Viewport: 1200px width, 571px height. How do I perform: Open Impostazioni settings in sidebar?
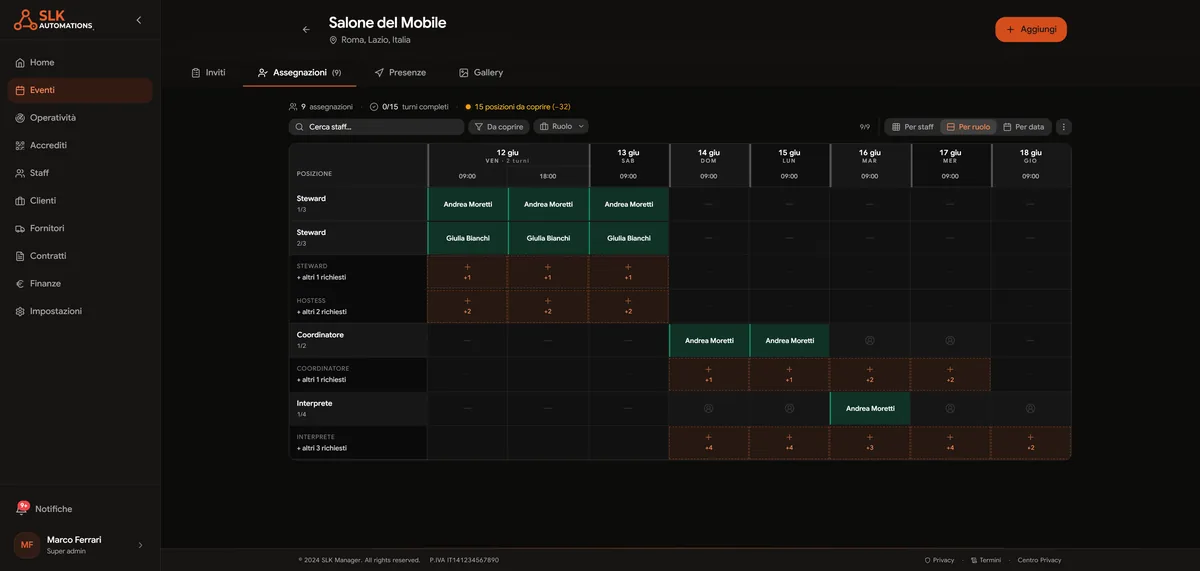pos(80,311)
